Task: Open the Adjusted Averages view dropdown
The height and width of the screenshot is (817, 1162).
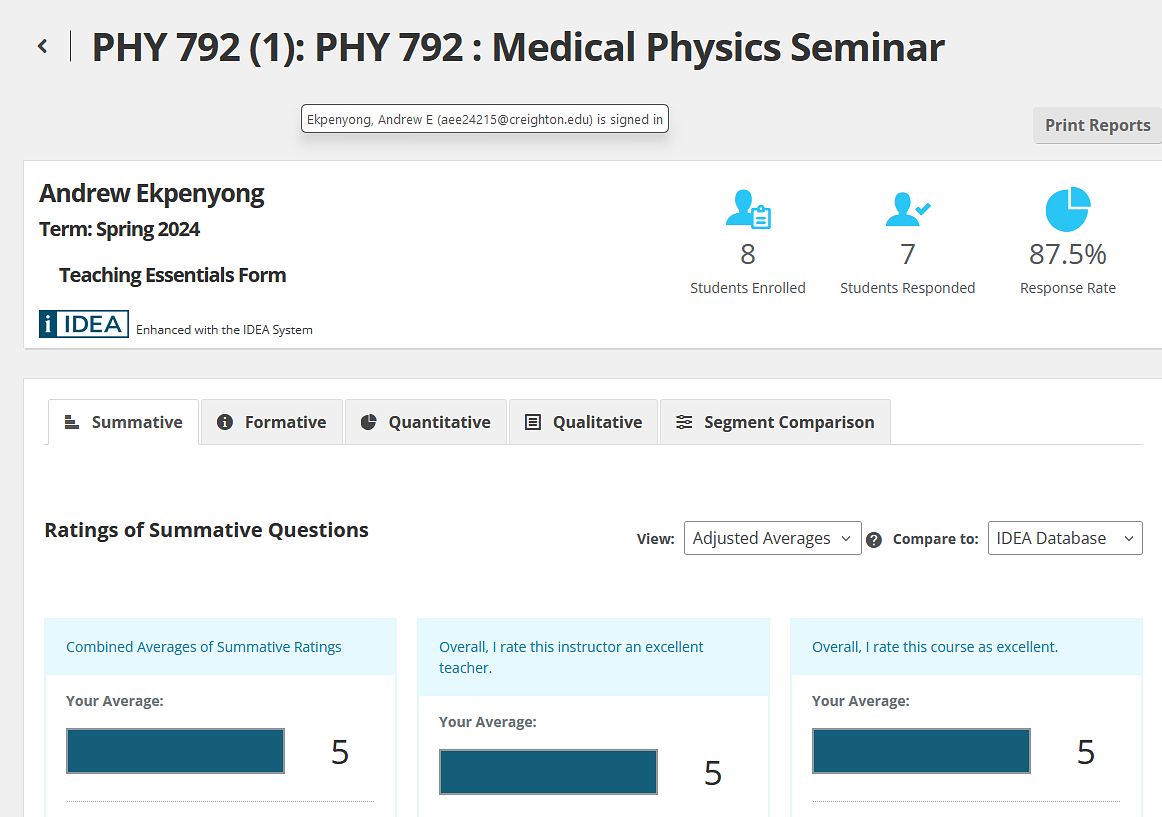Action: click(x=772, y=538)
